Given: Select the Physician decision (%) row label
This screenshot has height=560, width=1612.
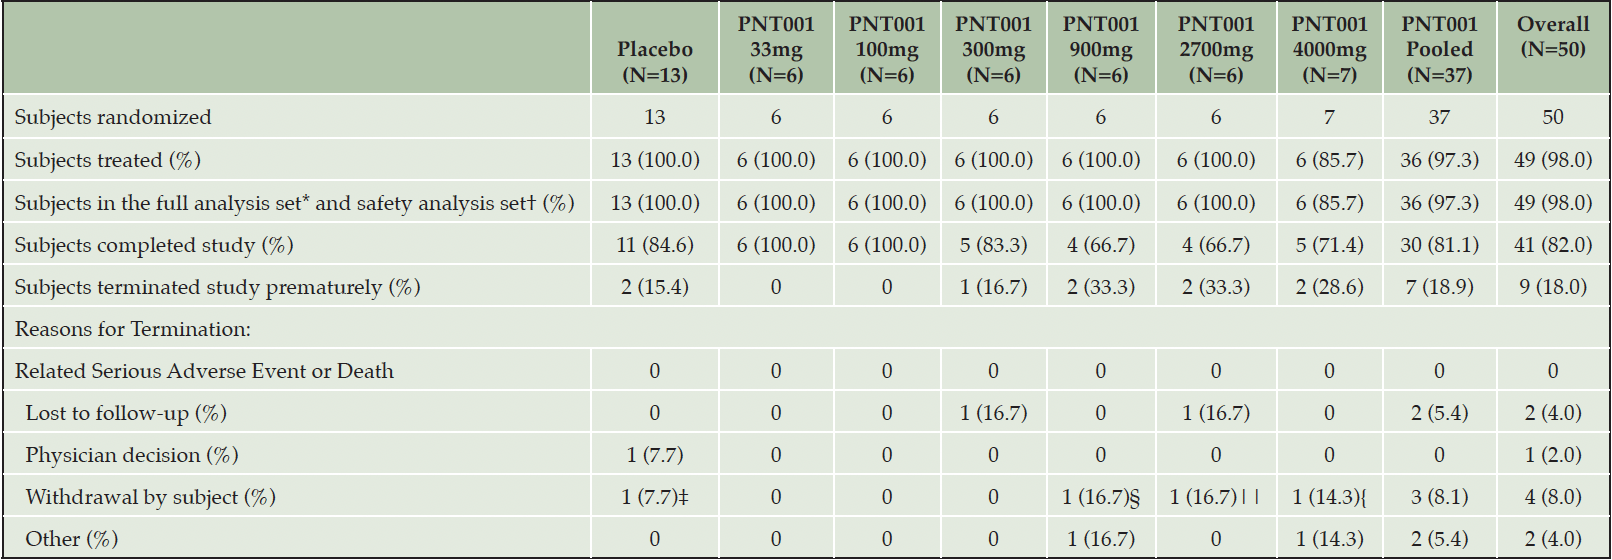Looking at the screenshot, I should [x=132, y=455].
